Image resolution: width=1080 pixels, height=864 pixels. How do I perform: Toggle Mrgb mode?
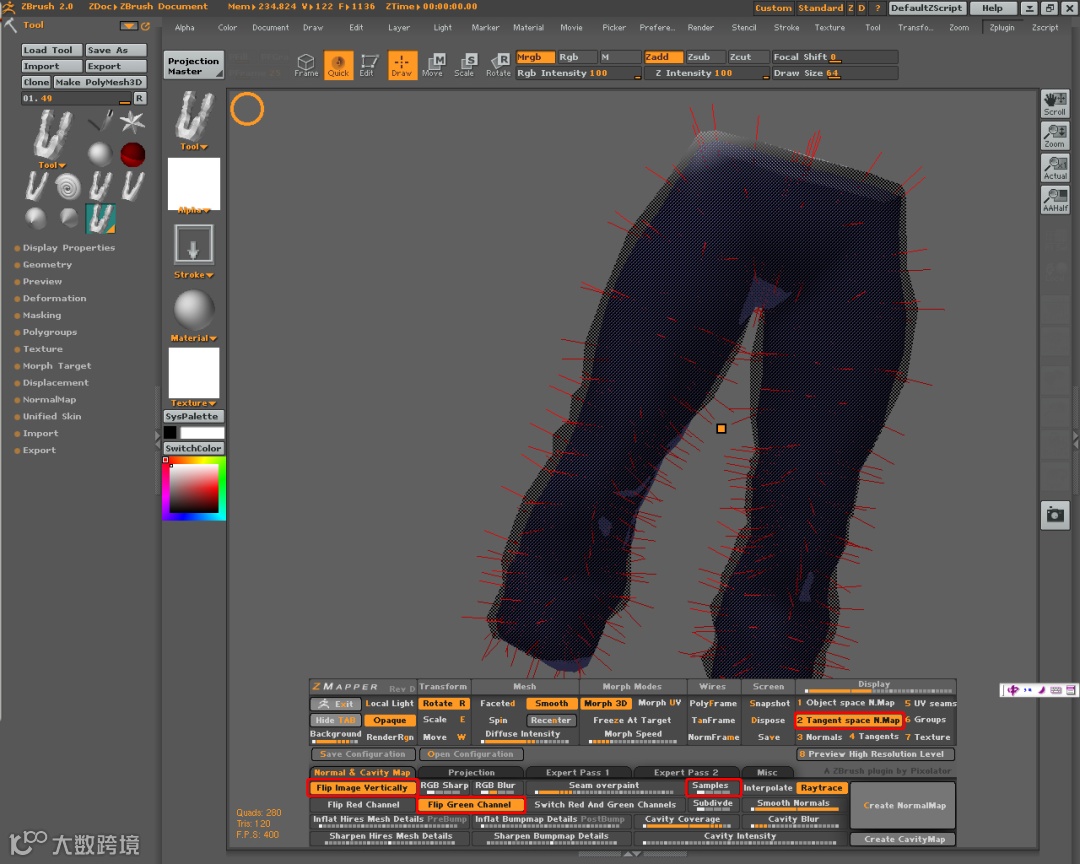pyautogui.click(x=534, y=57)
